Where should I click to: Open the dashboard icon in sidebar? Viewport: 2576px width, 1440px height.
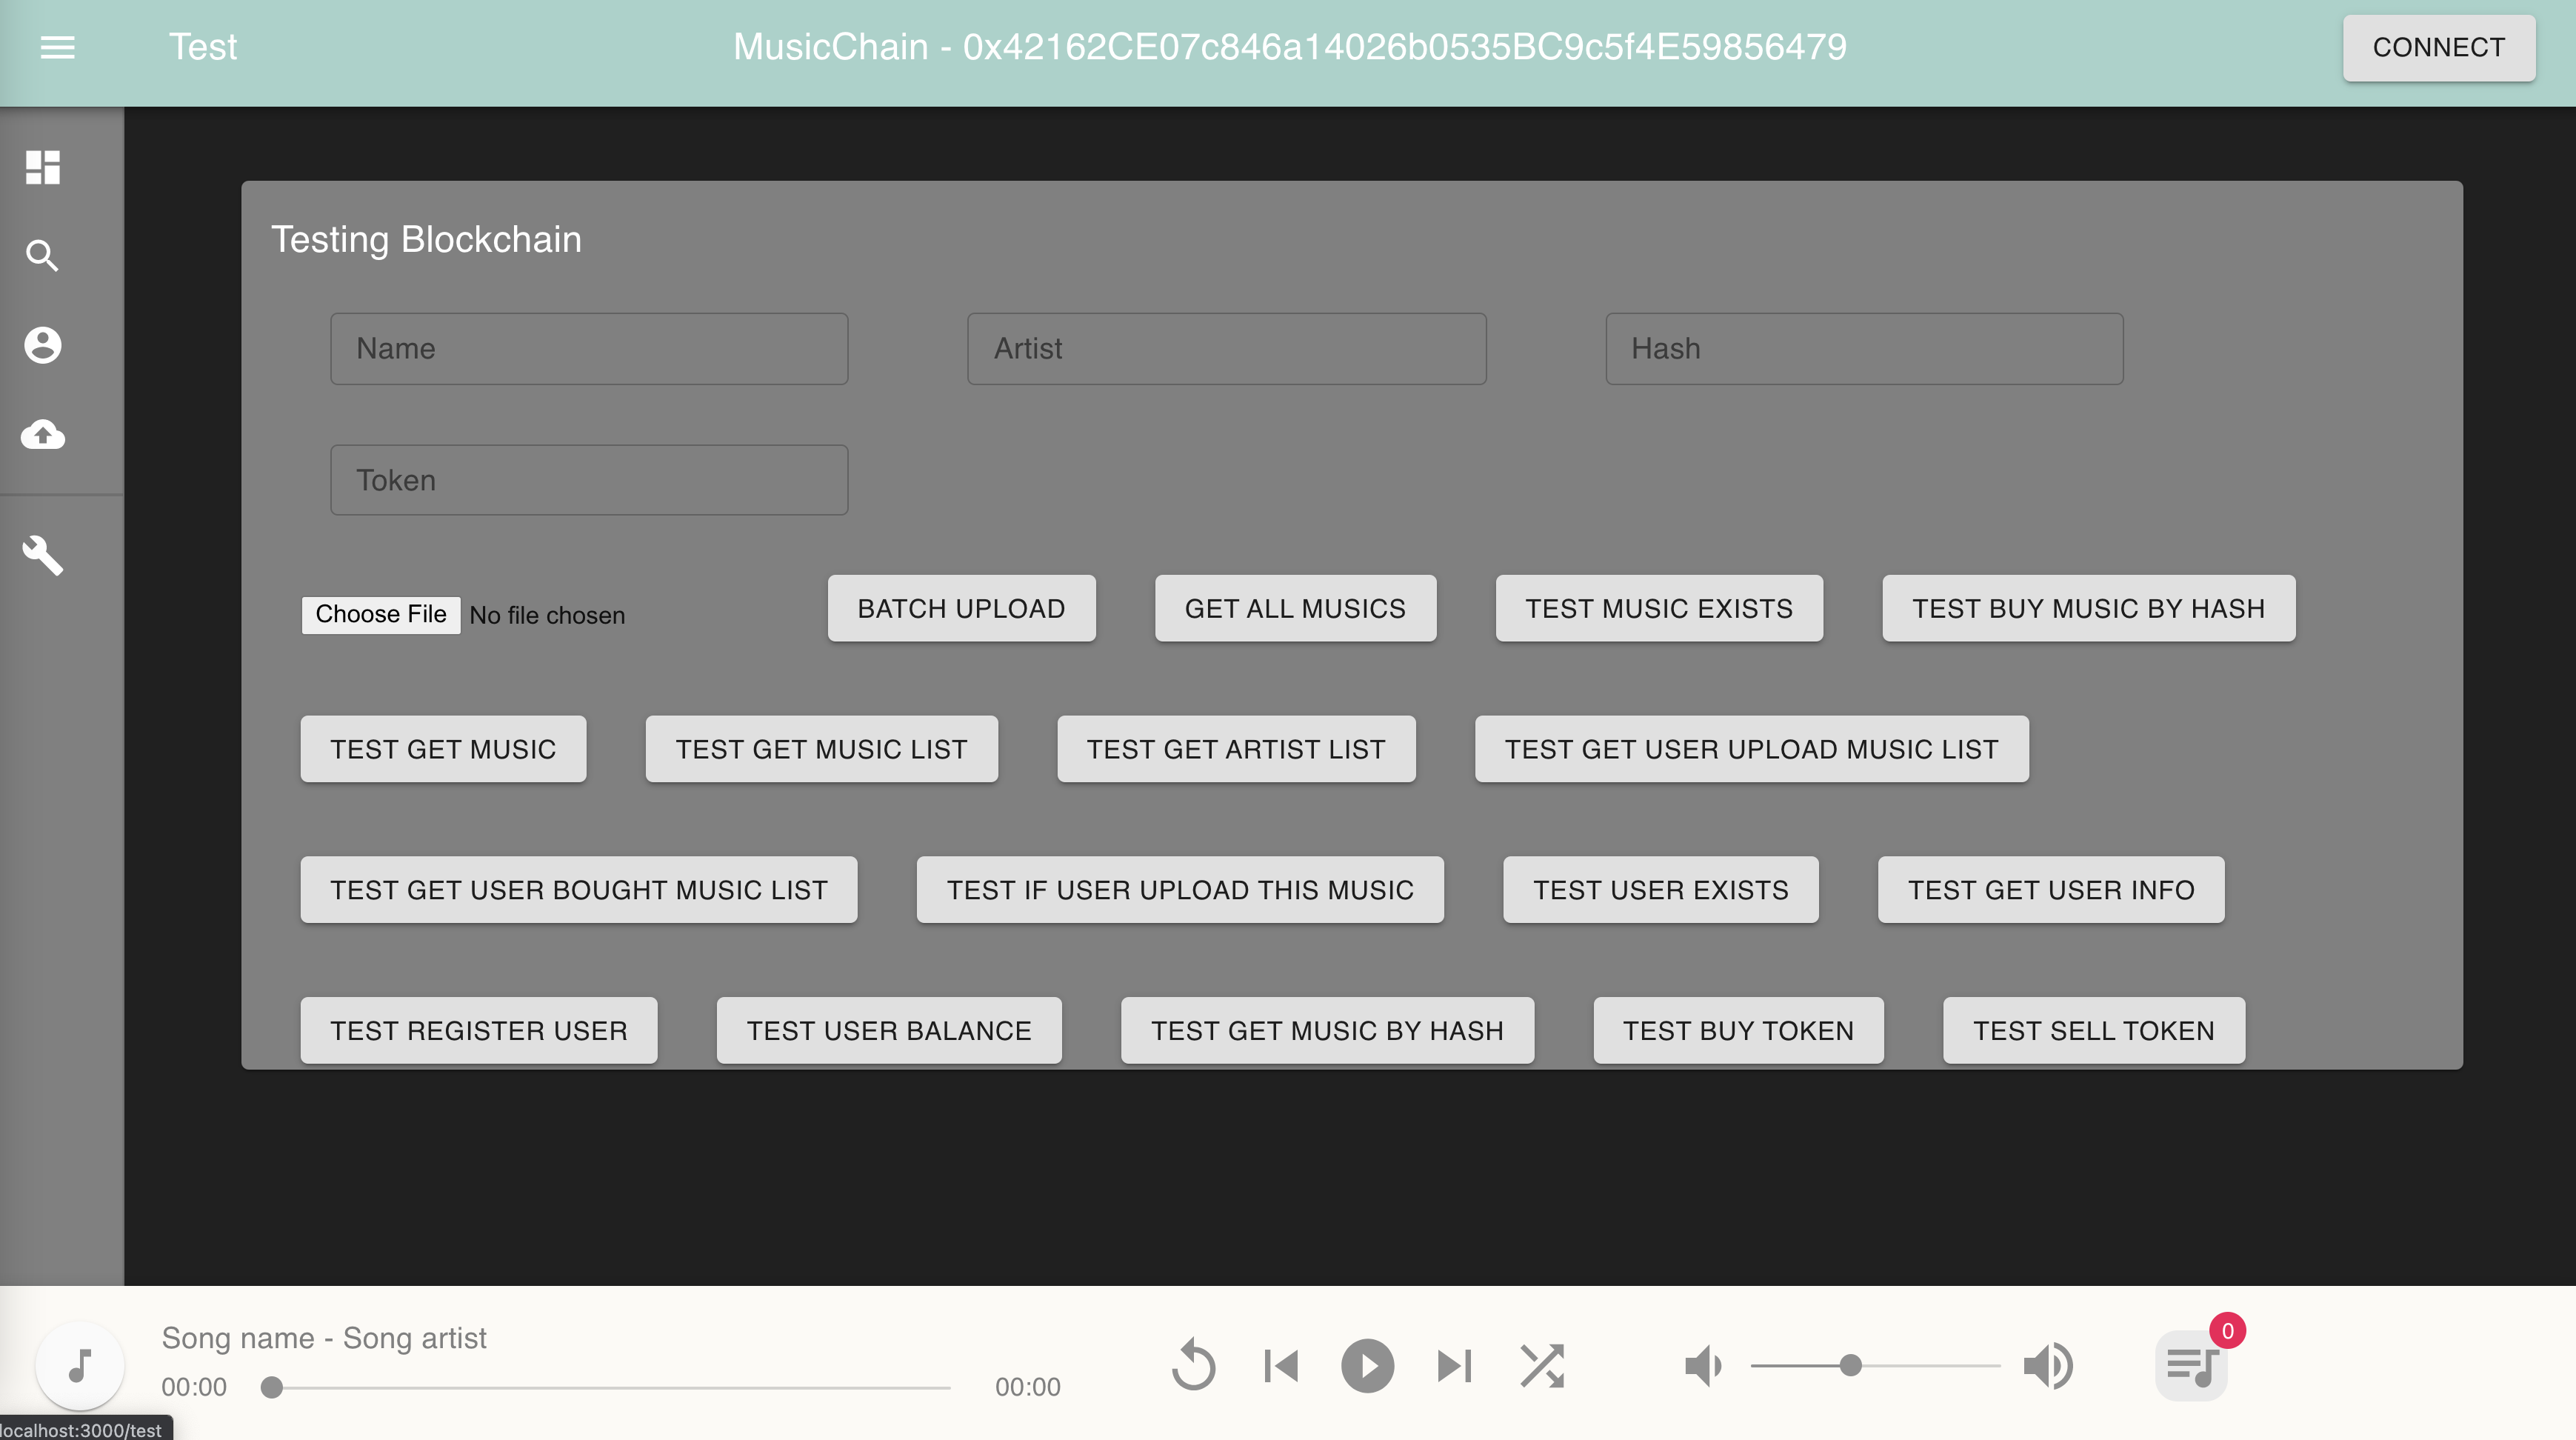tap(43, 167)
